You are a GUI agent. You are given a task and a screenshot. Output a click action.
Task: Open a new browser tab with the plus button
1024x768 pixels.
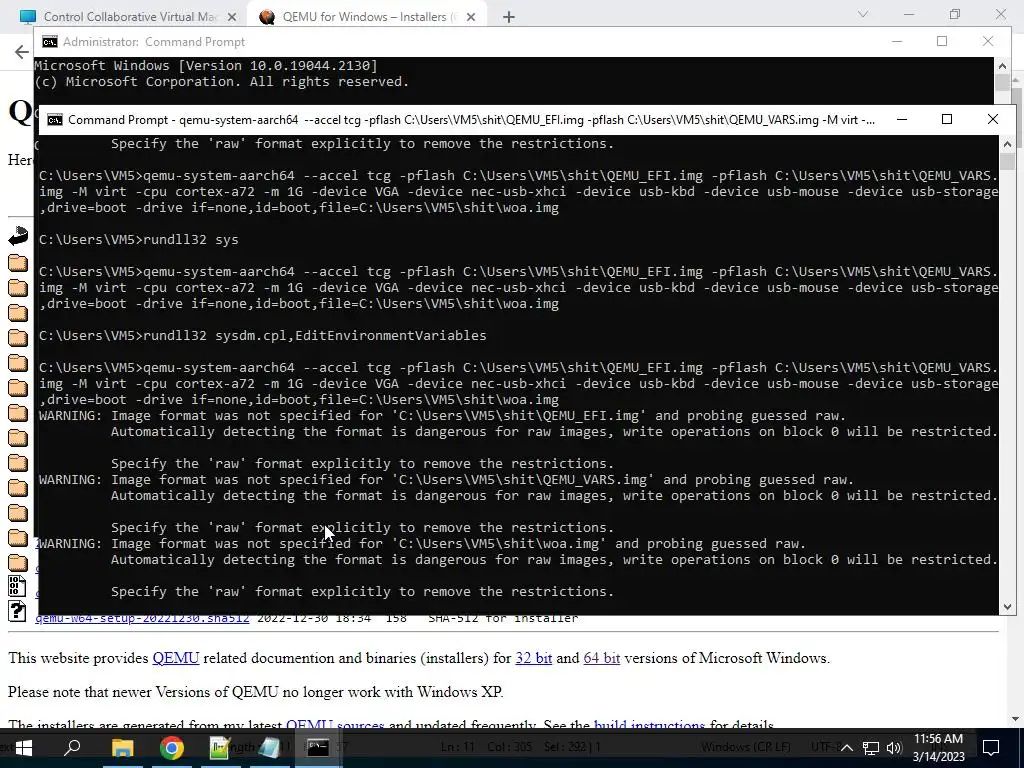(509, 17)
